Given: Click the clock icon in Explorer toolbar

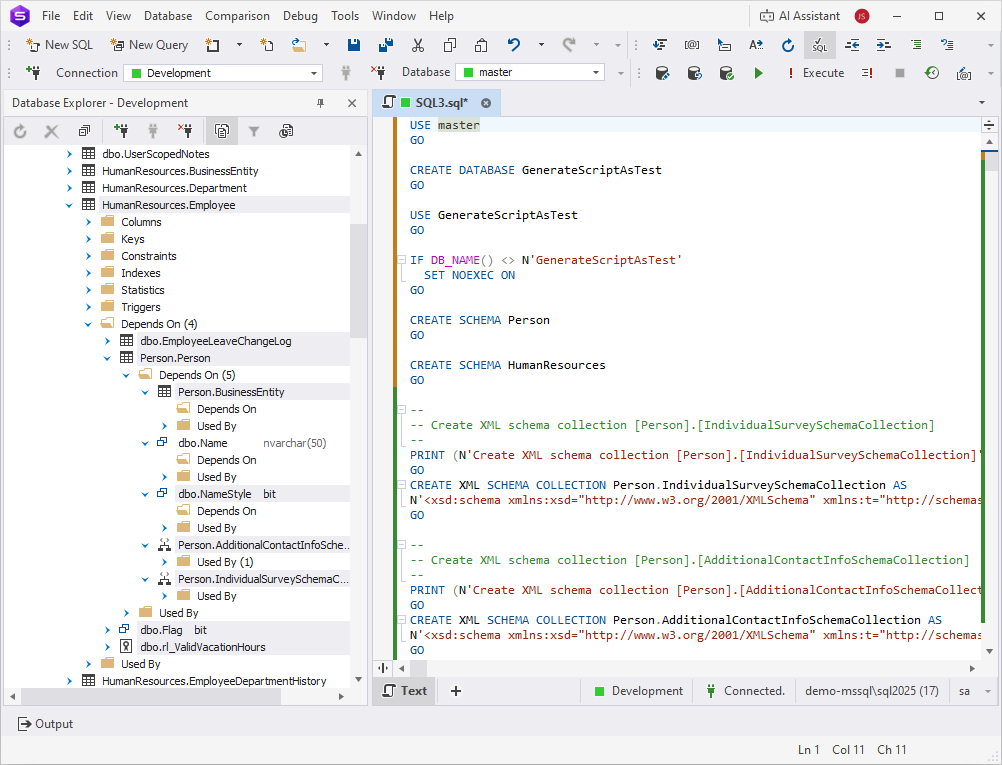Looking at the screenshot, I should (286, 131).
